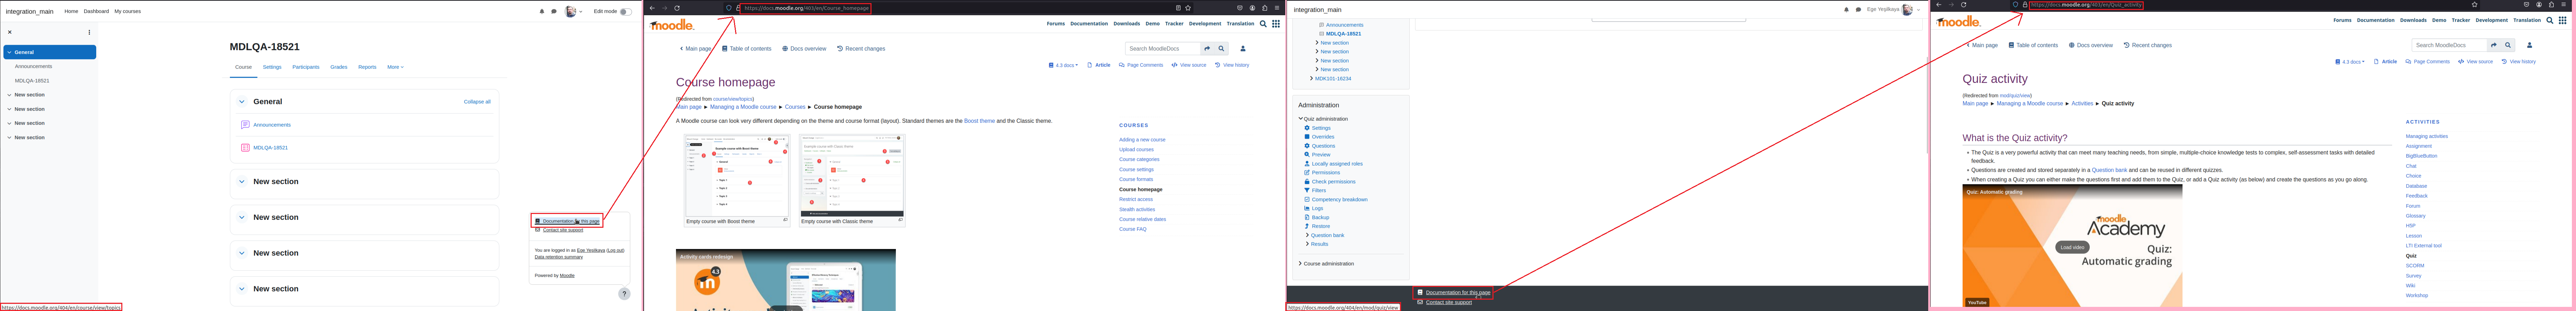Click the magnifier icon in Course homepage docs header
The height and width of the screenshot is (311, 2576).
coord(1263,24)
